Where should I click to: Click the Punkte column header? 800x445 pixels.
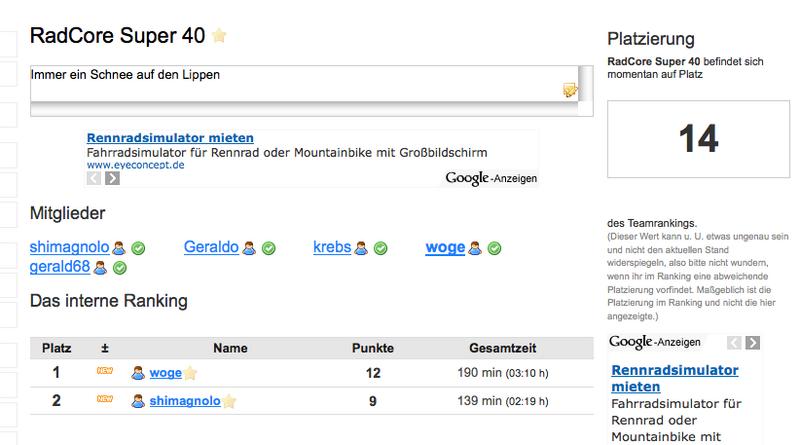coord(372,348)
